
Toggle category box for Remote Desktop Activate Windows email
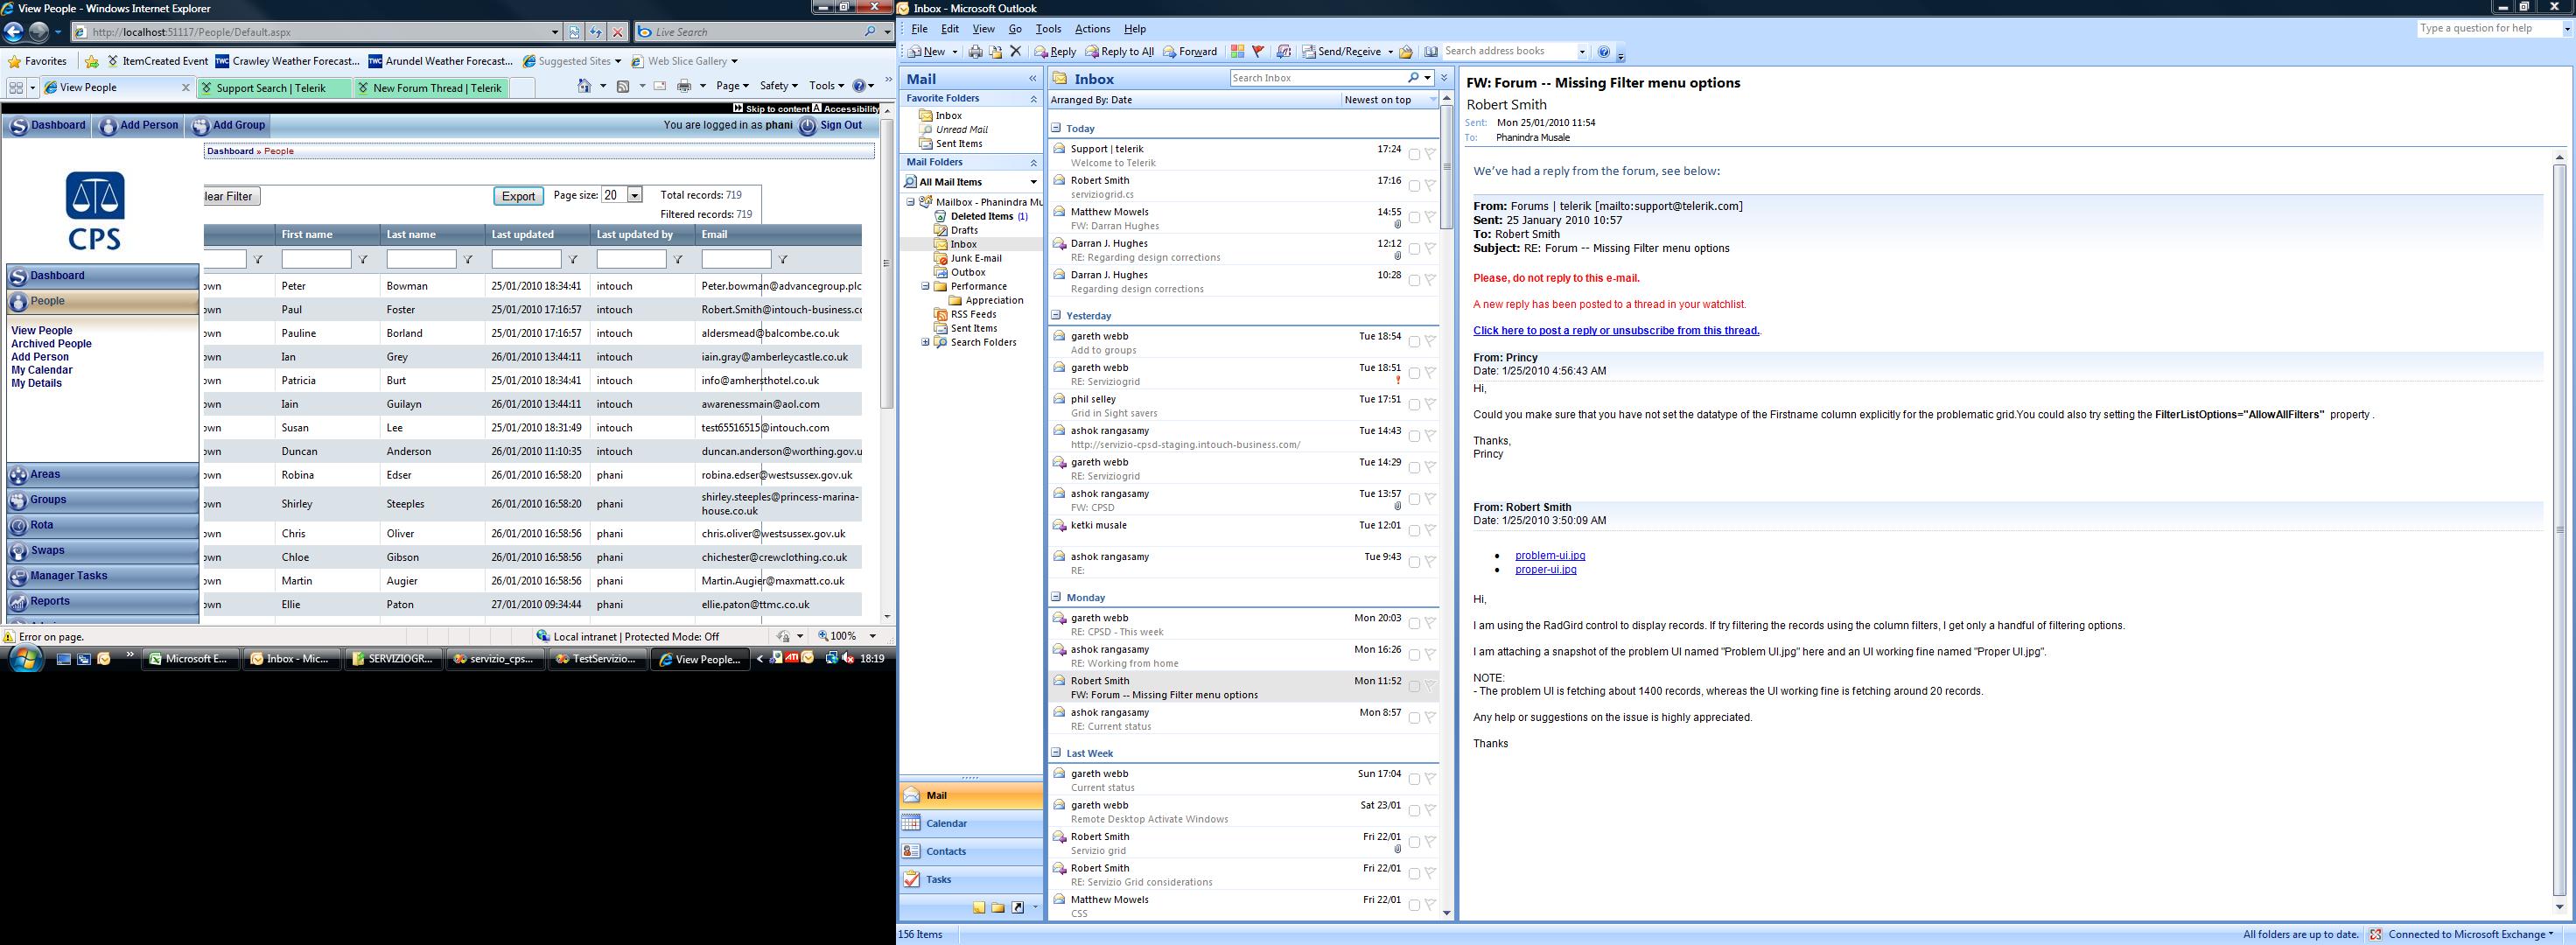tap(1414, 811)
